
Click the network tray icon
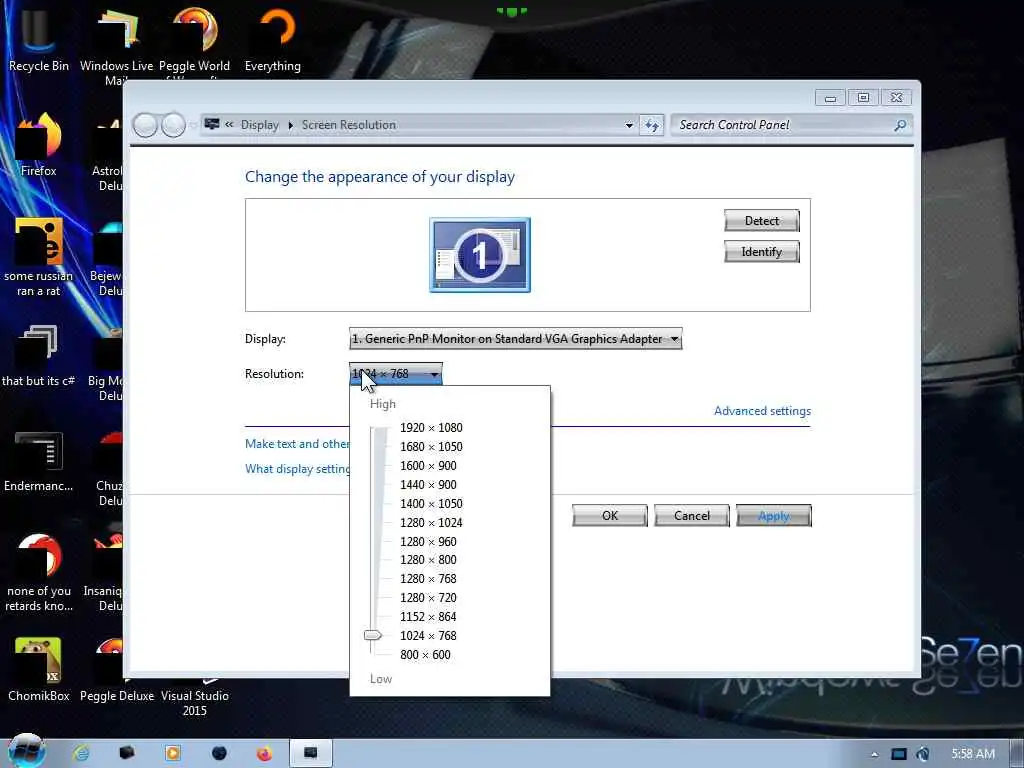click(899, 754)
